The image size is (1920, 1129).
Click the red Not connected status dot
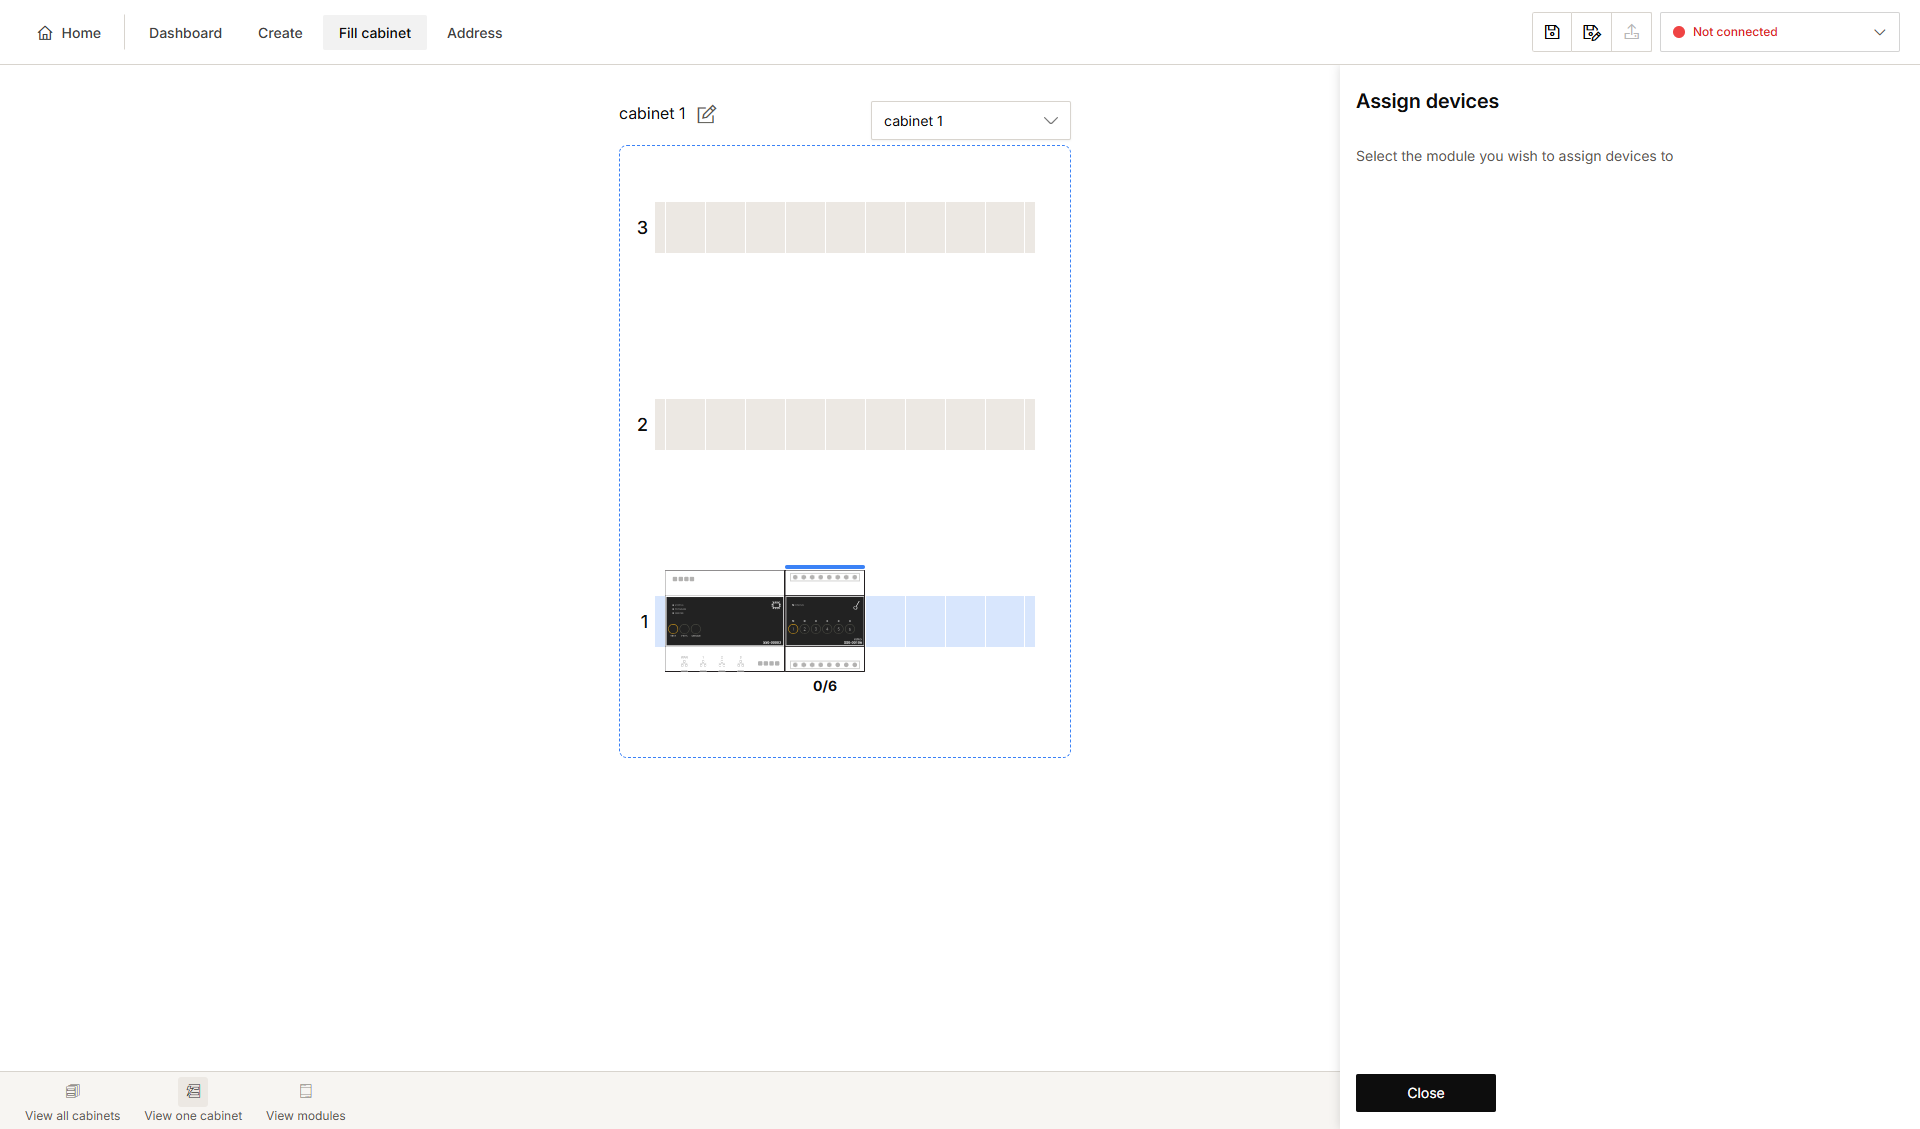1679,32
